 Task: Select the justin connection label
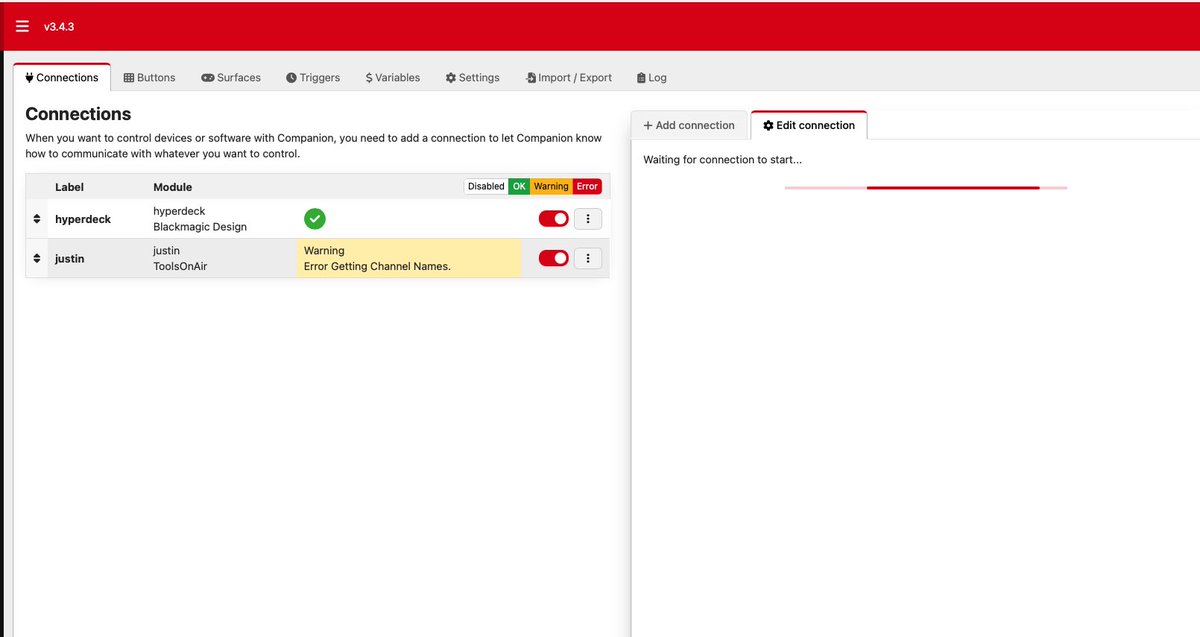click(x=70, y=259)
